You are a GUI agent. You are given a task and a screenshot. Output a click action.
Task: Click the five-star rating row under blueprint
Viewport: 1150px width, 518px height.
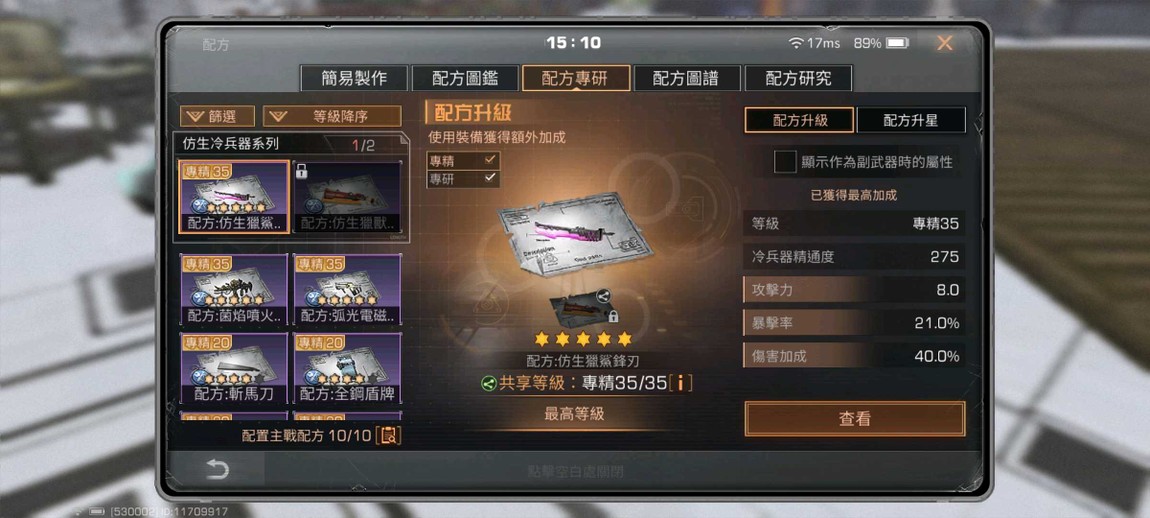[583, 339]
